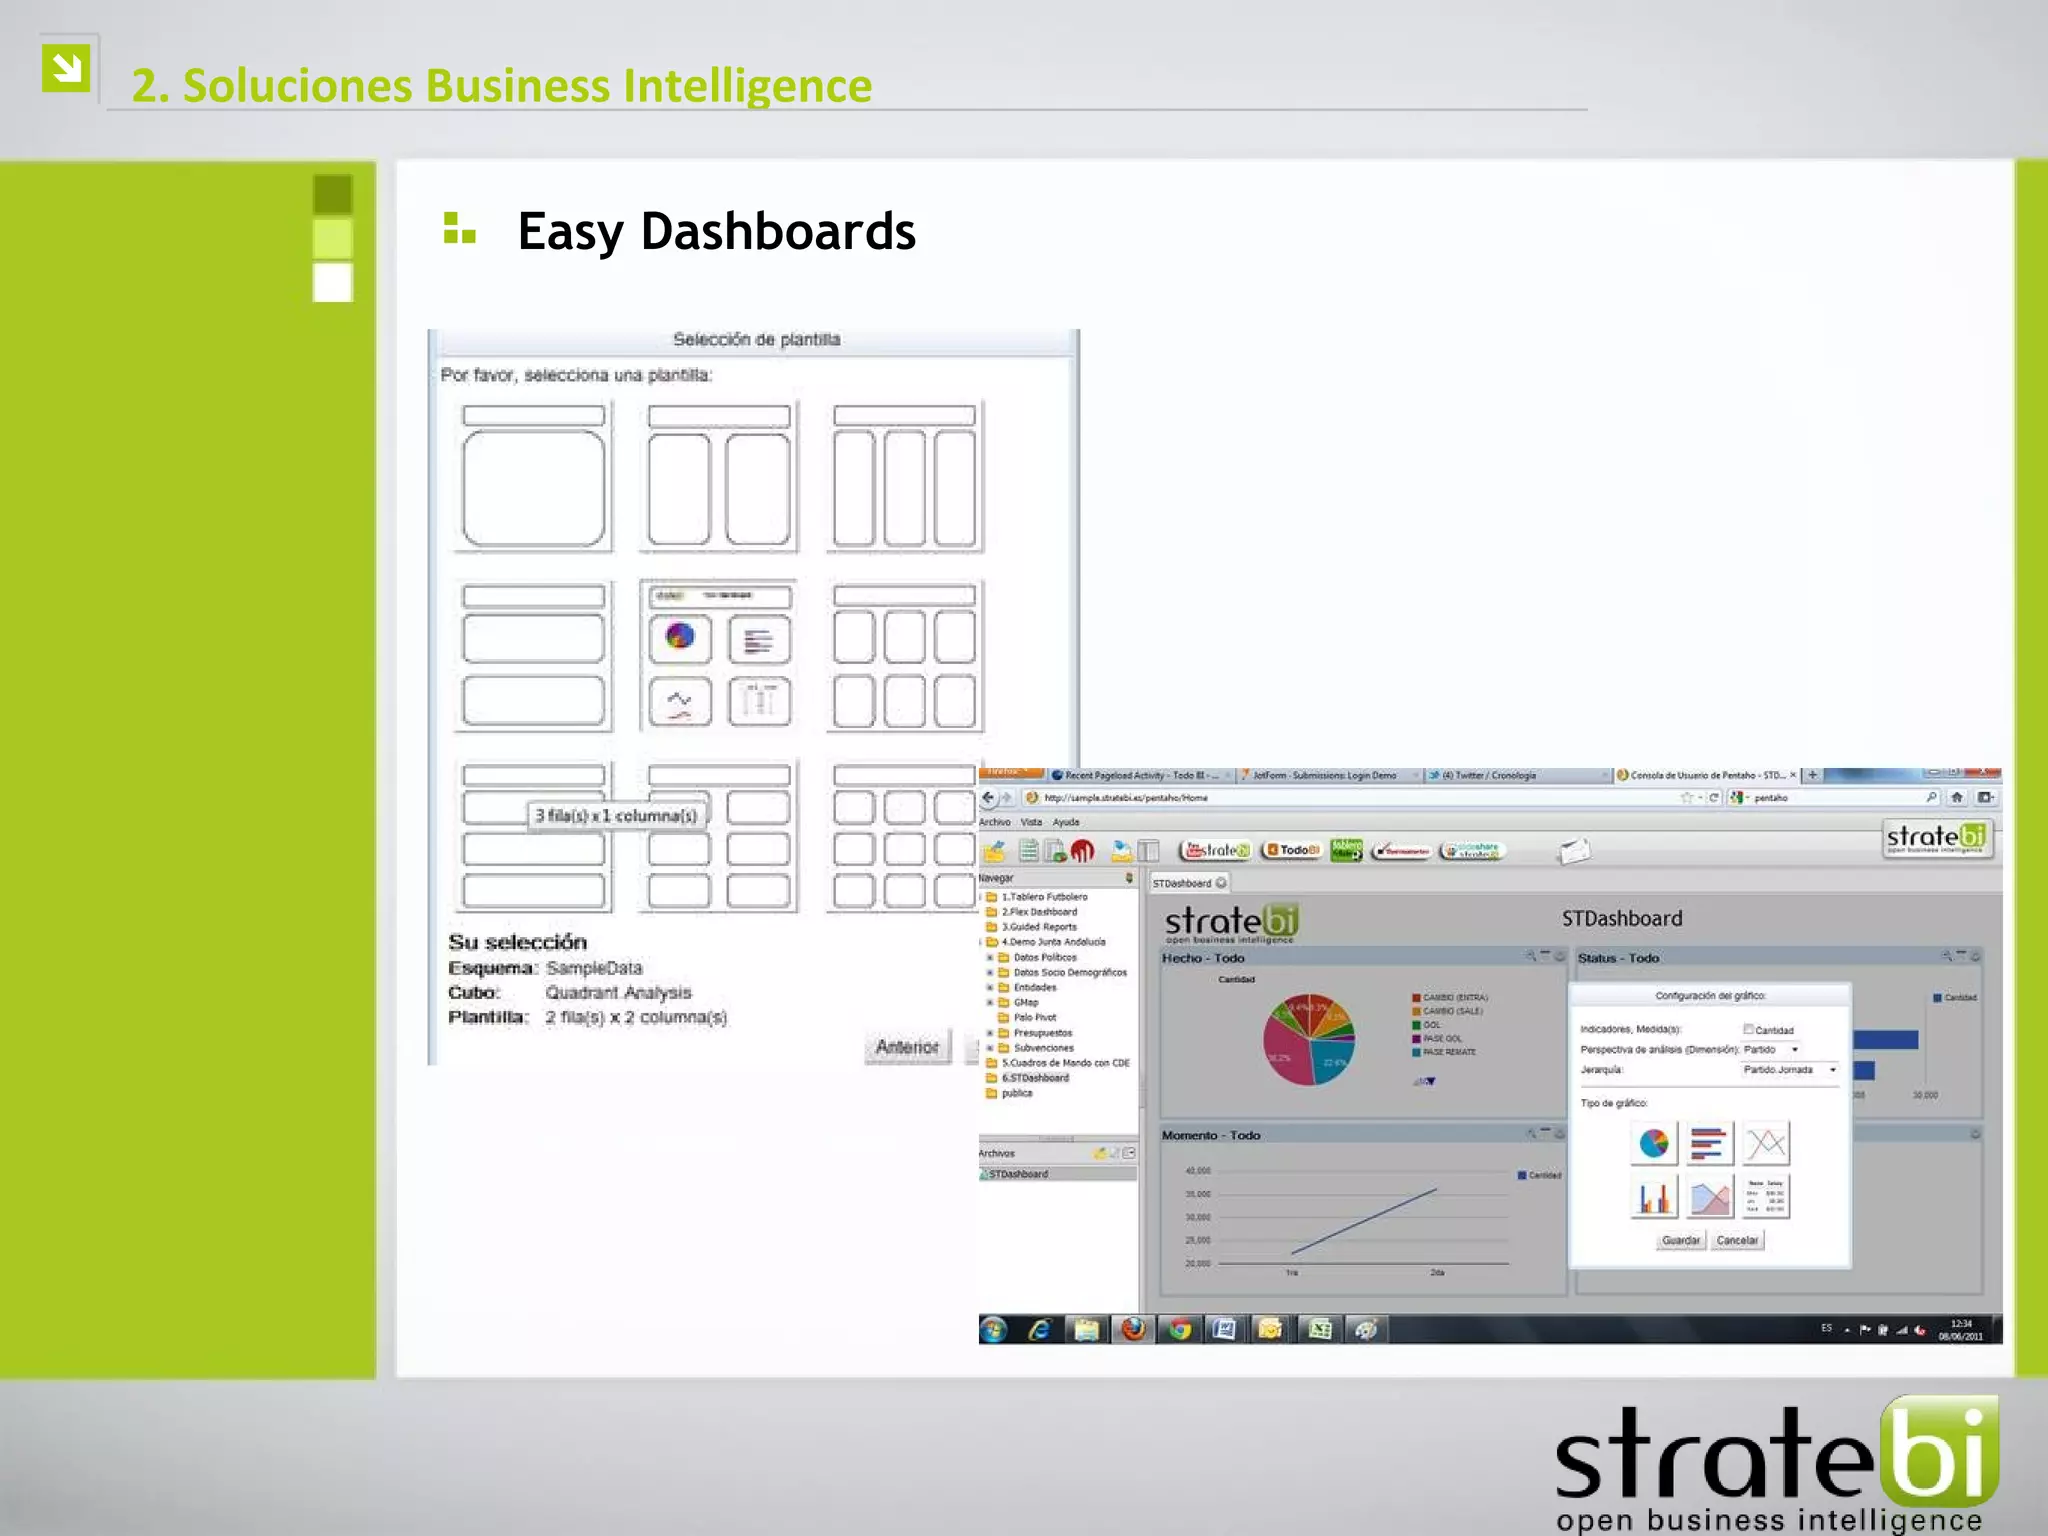Select the vertical column chart type icon

1653,1197
